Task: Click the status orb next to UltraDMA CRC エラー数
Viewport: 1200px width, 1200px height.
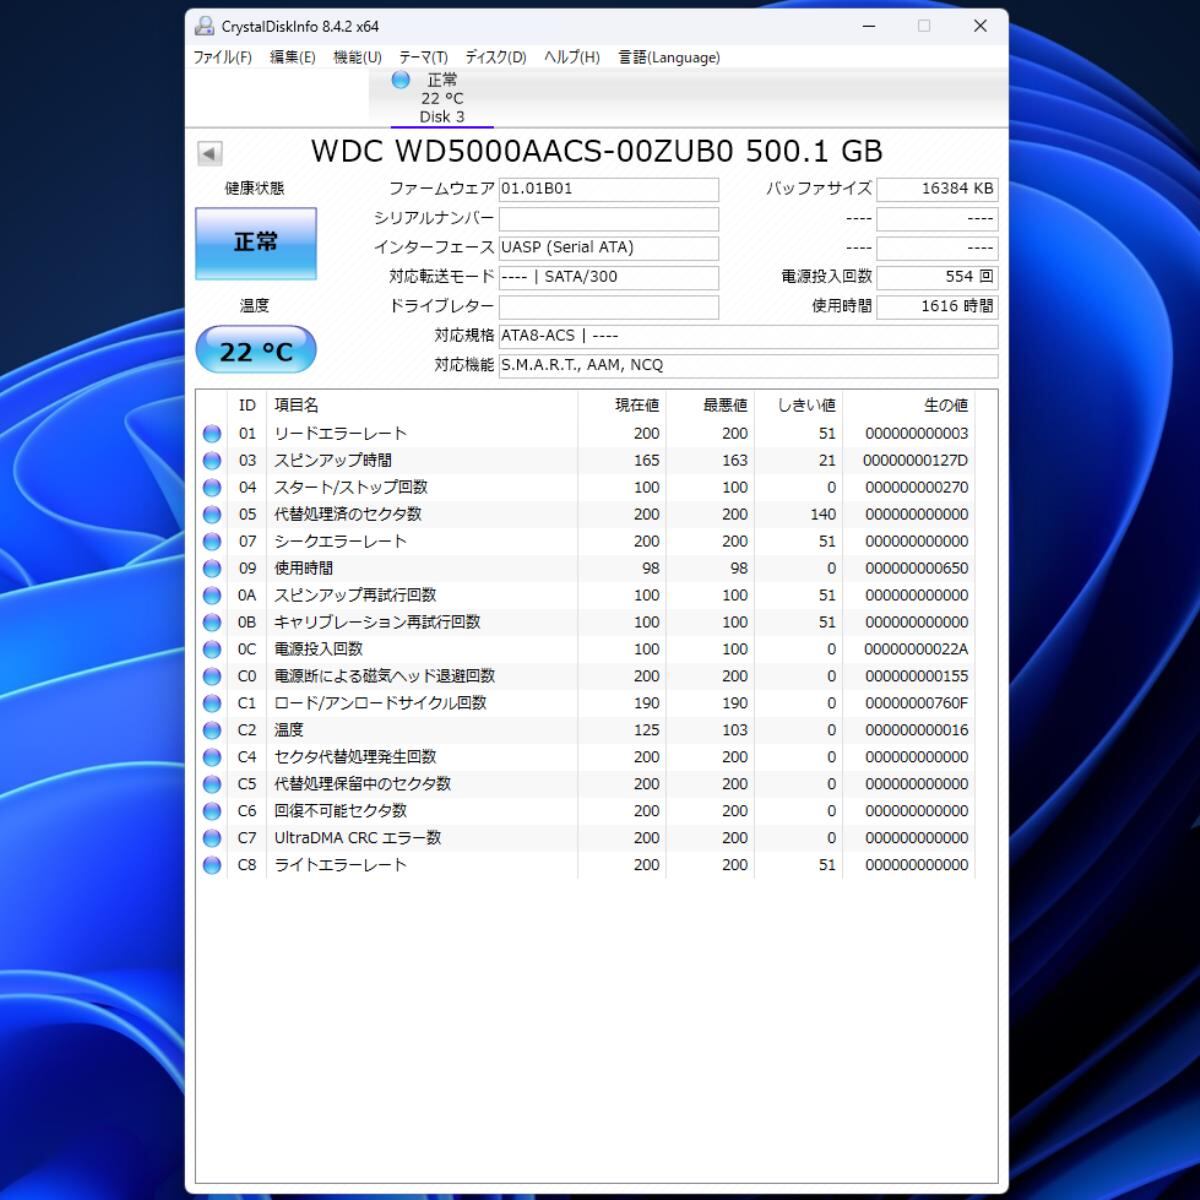Action: pyautogui.click(x=212, y=839)
